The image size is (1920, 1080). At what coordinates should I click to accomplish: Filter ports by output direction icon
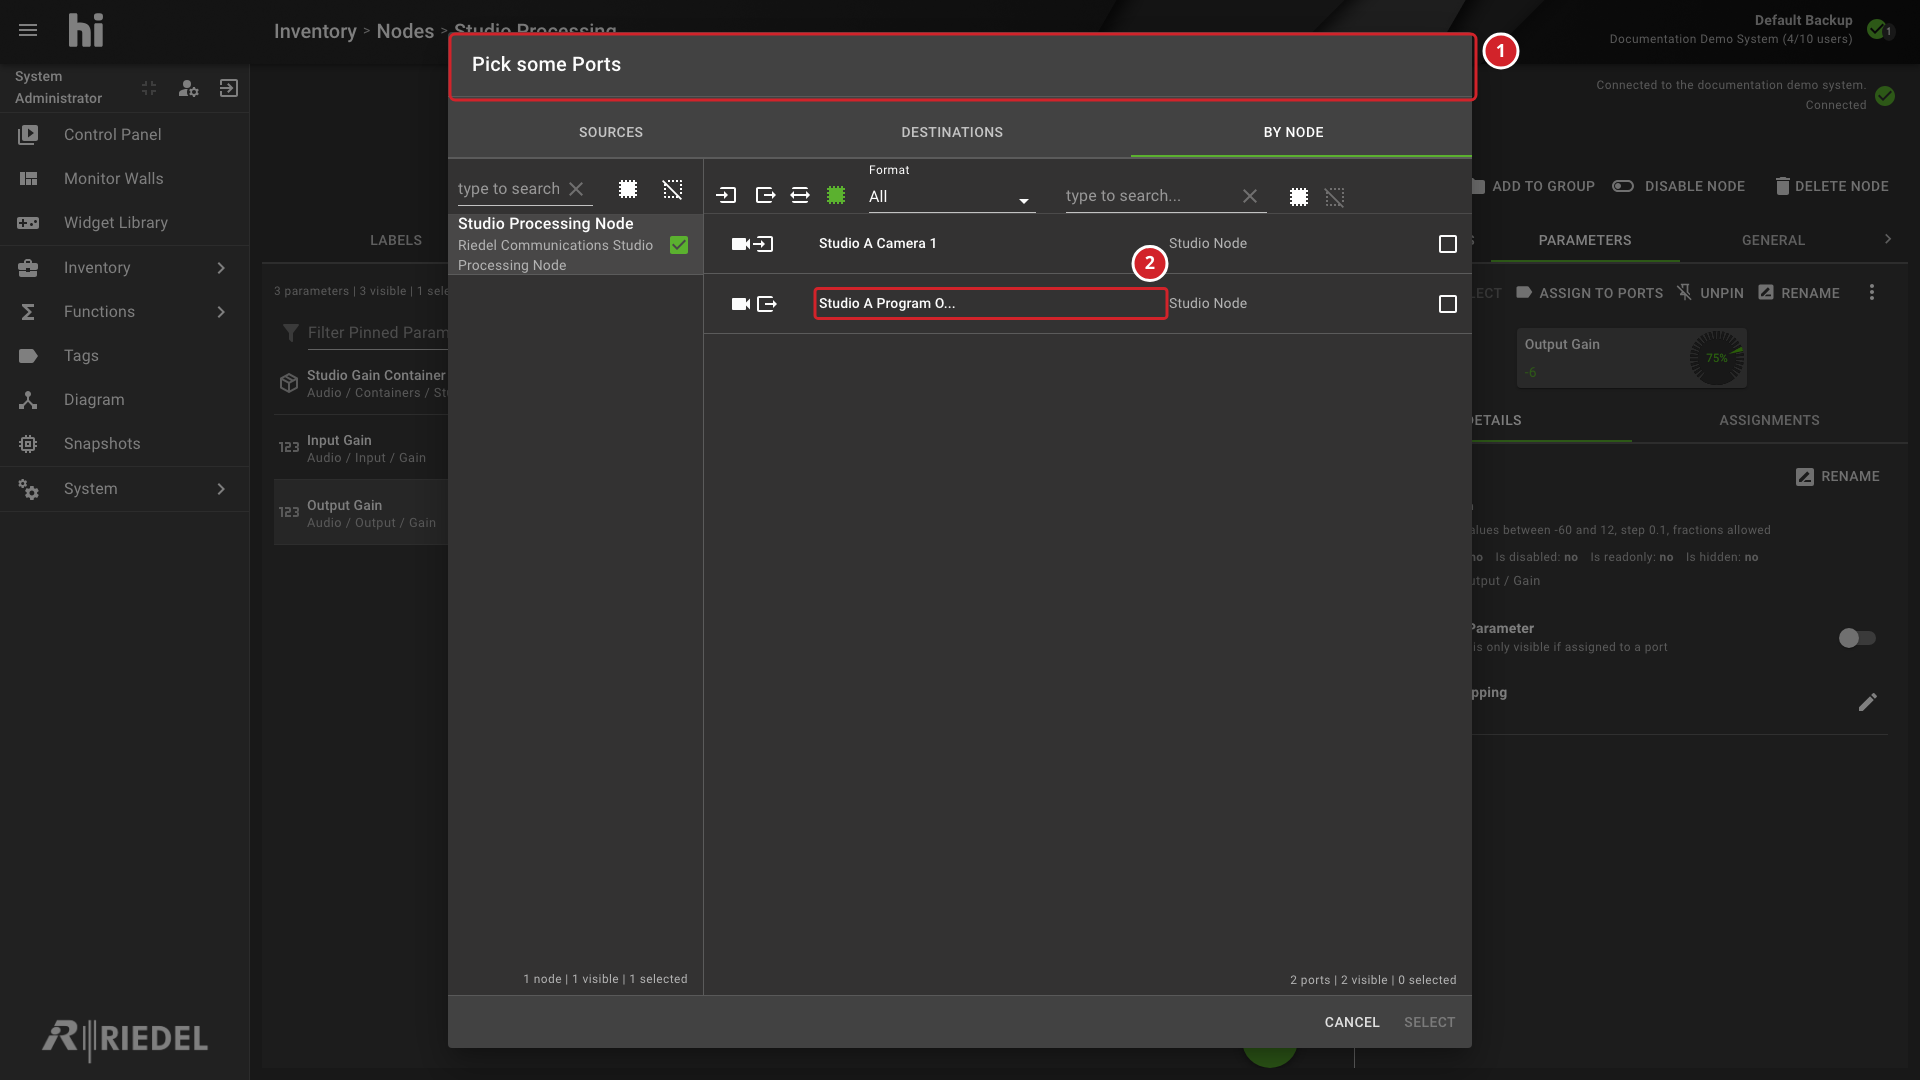pos(765,196)
